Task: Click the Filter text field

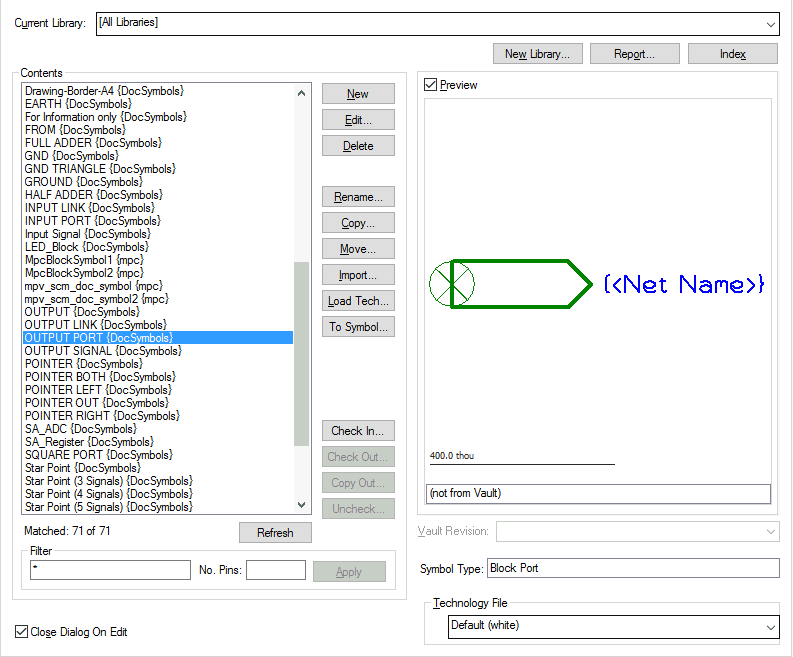Action: (110, 570)
